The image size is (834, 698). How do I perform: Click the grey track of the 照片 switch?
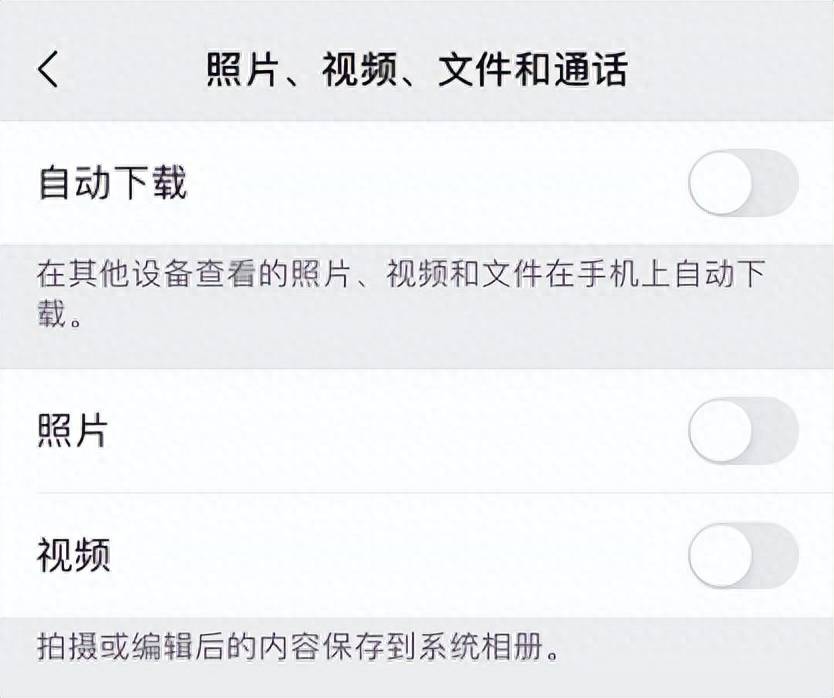click(x=776, y=431)
